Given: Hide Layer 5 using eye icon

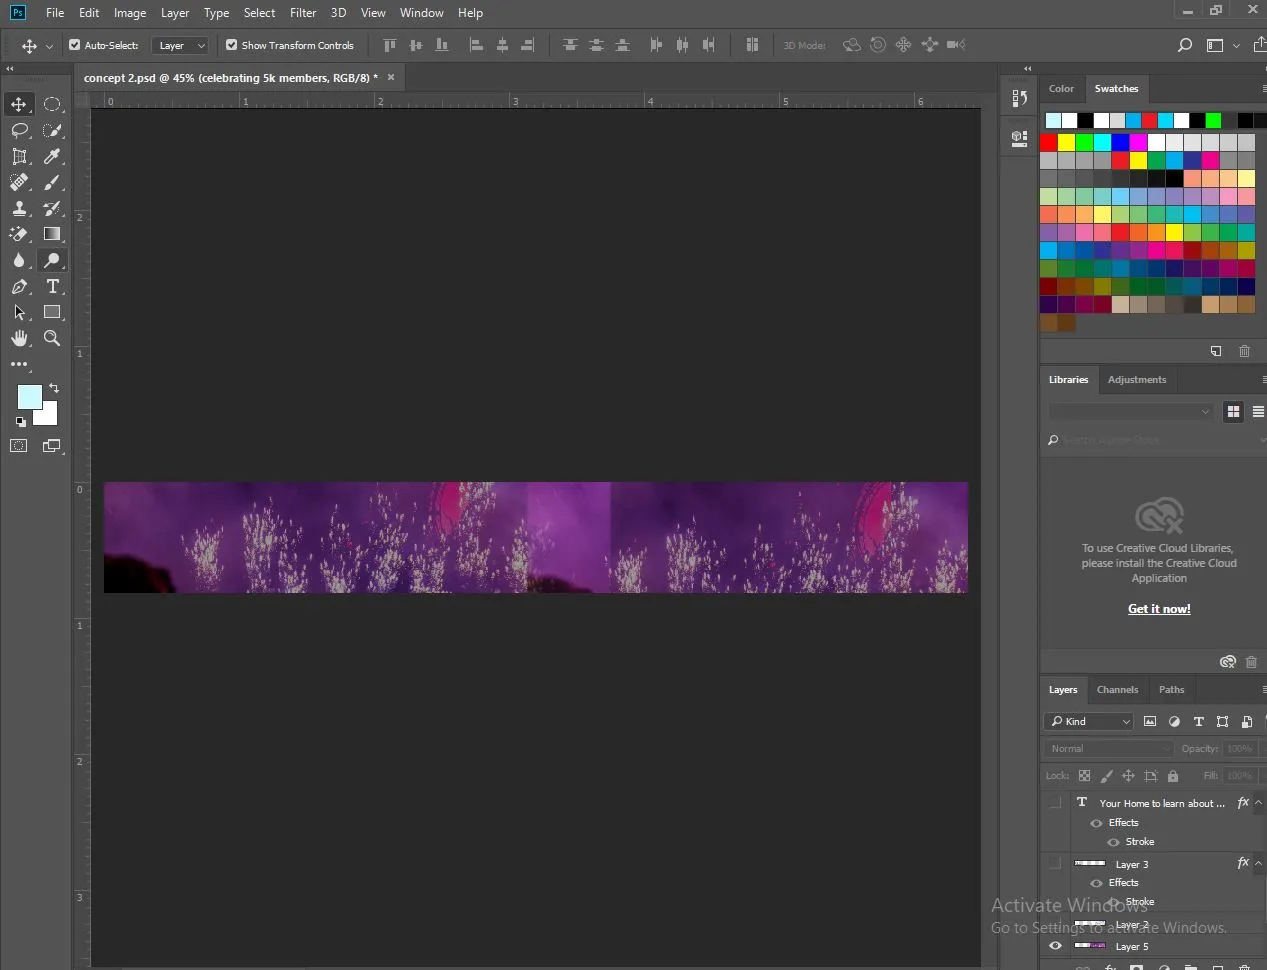Looking at the screenshot, I should (x=1055, y=946).
